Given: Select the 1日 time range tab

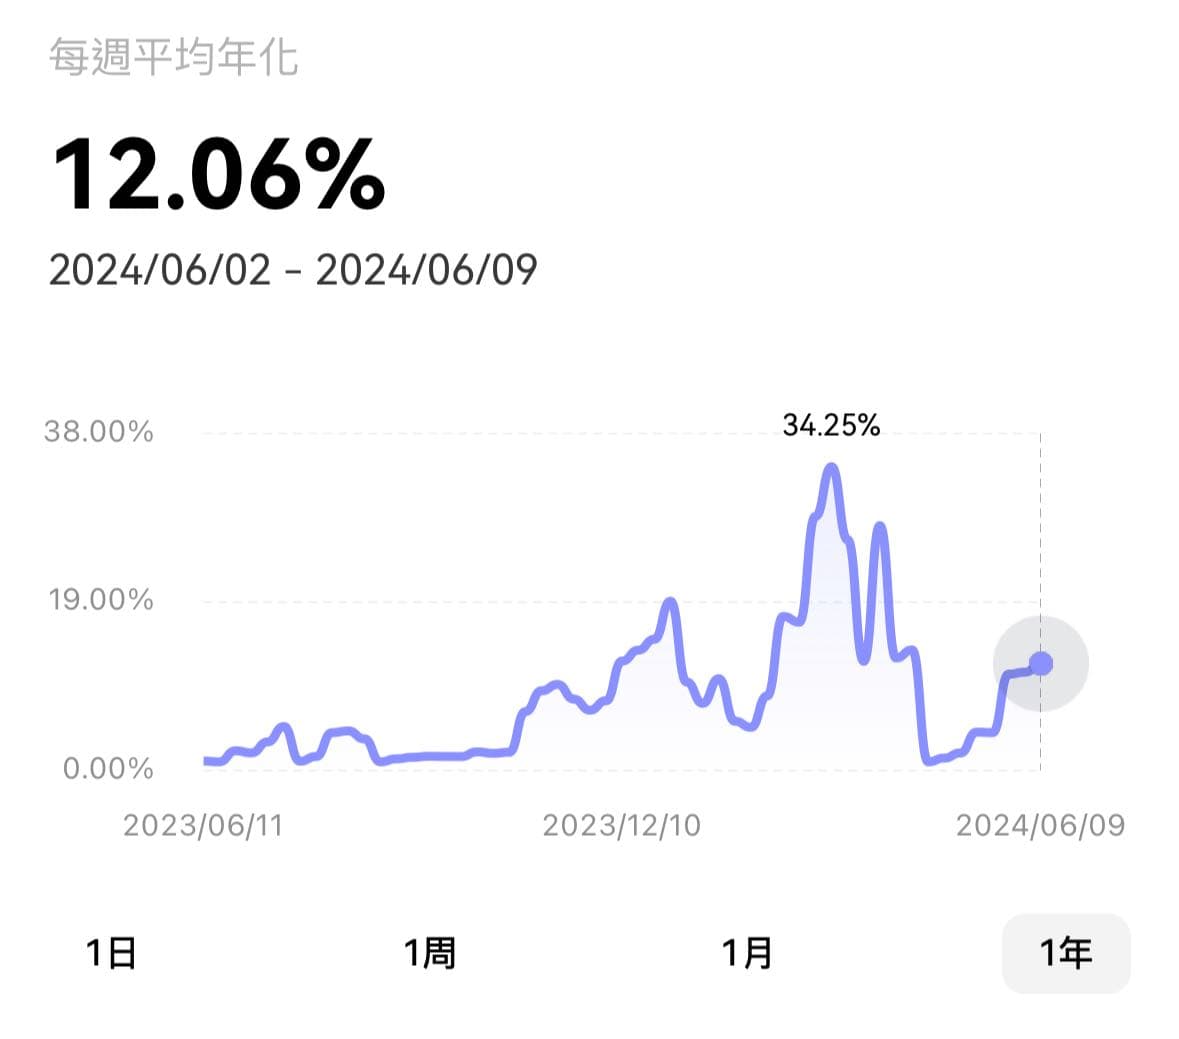Looking at the screenshot, I should (x=111, y=953).
